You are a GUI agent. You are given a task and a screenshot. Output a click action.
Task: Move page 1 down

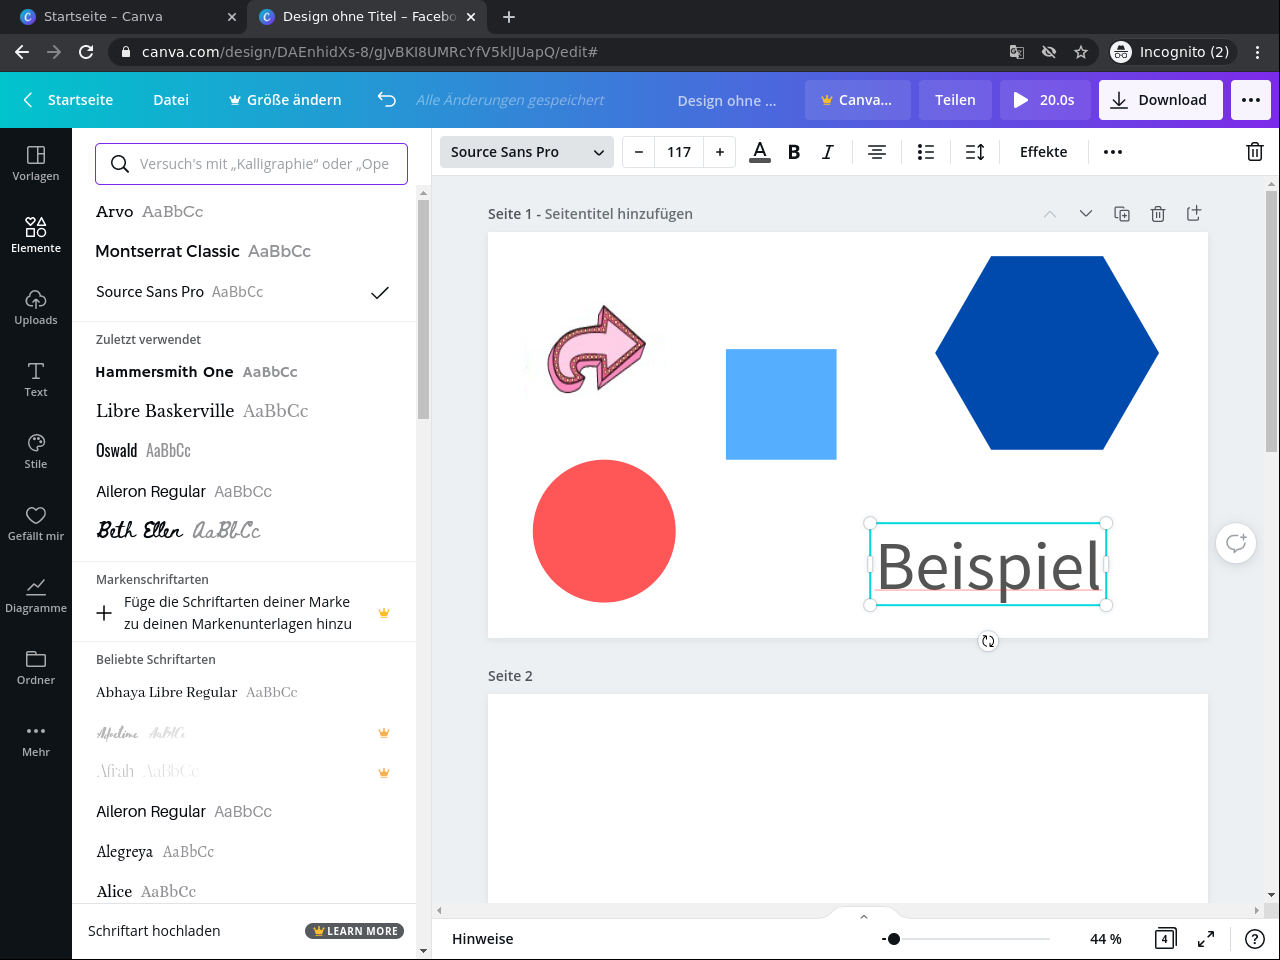[x=1086, y=214]
